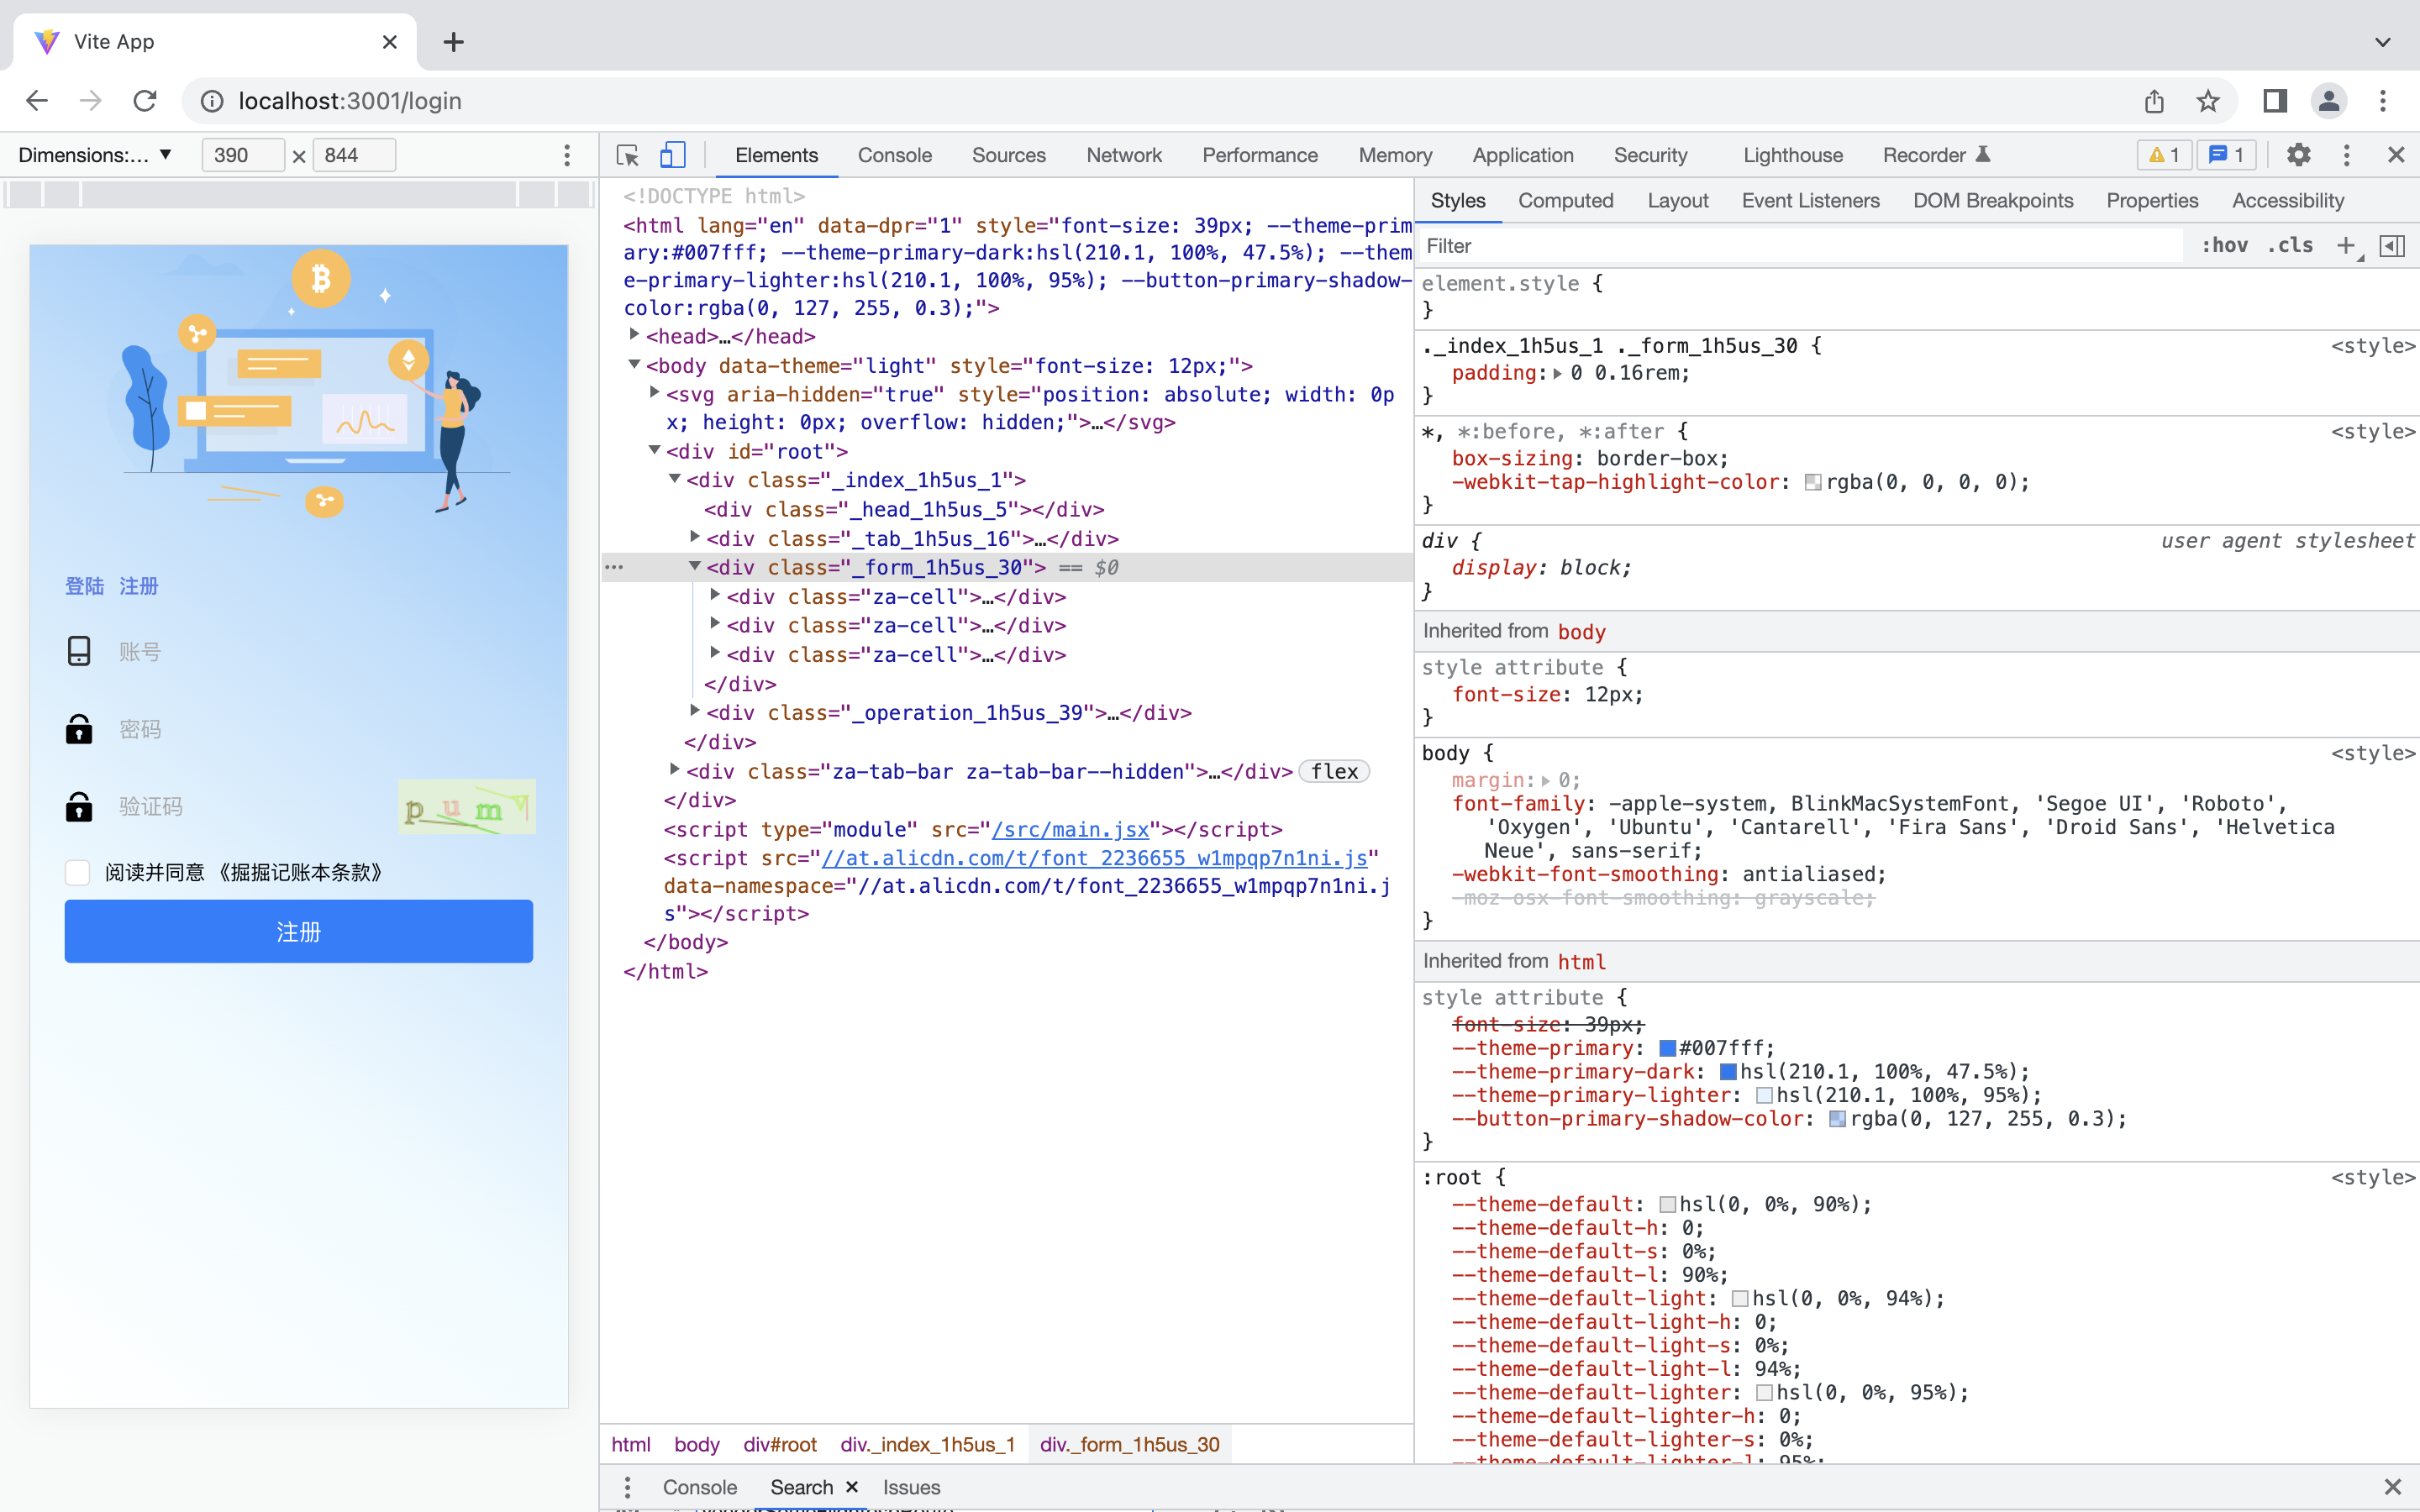Collapse the _form_1h5us_30 div node
2420x1512 pixels.
(695, 566)
